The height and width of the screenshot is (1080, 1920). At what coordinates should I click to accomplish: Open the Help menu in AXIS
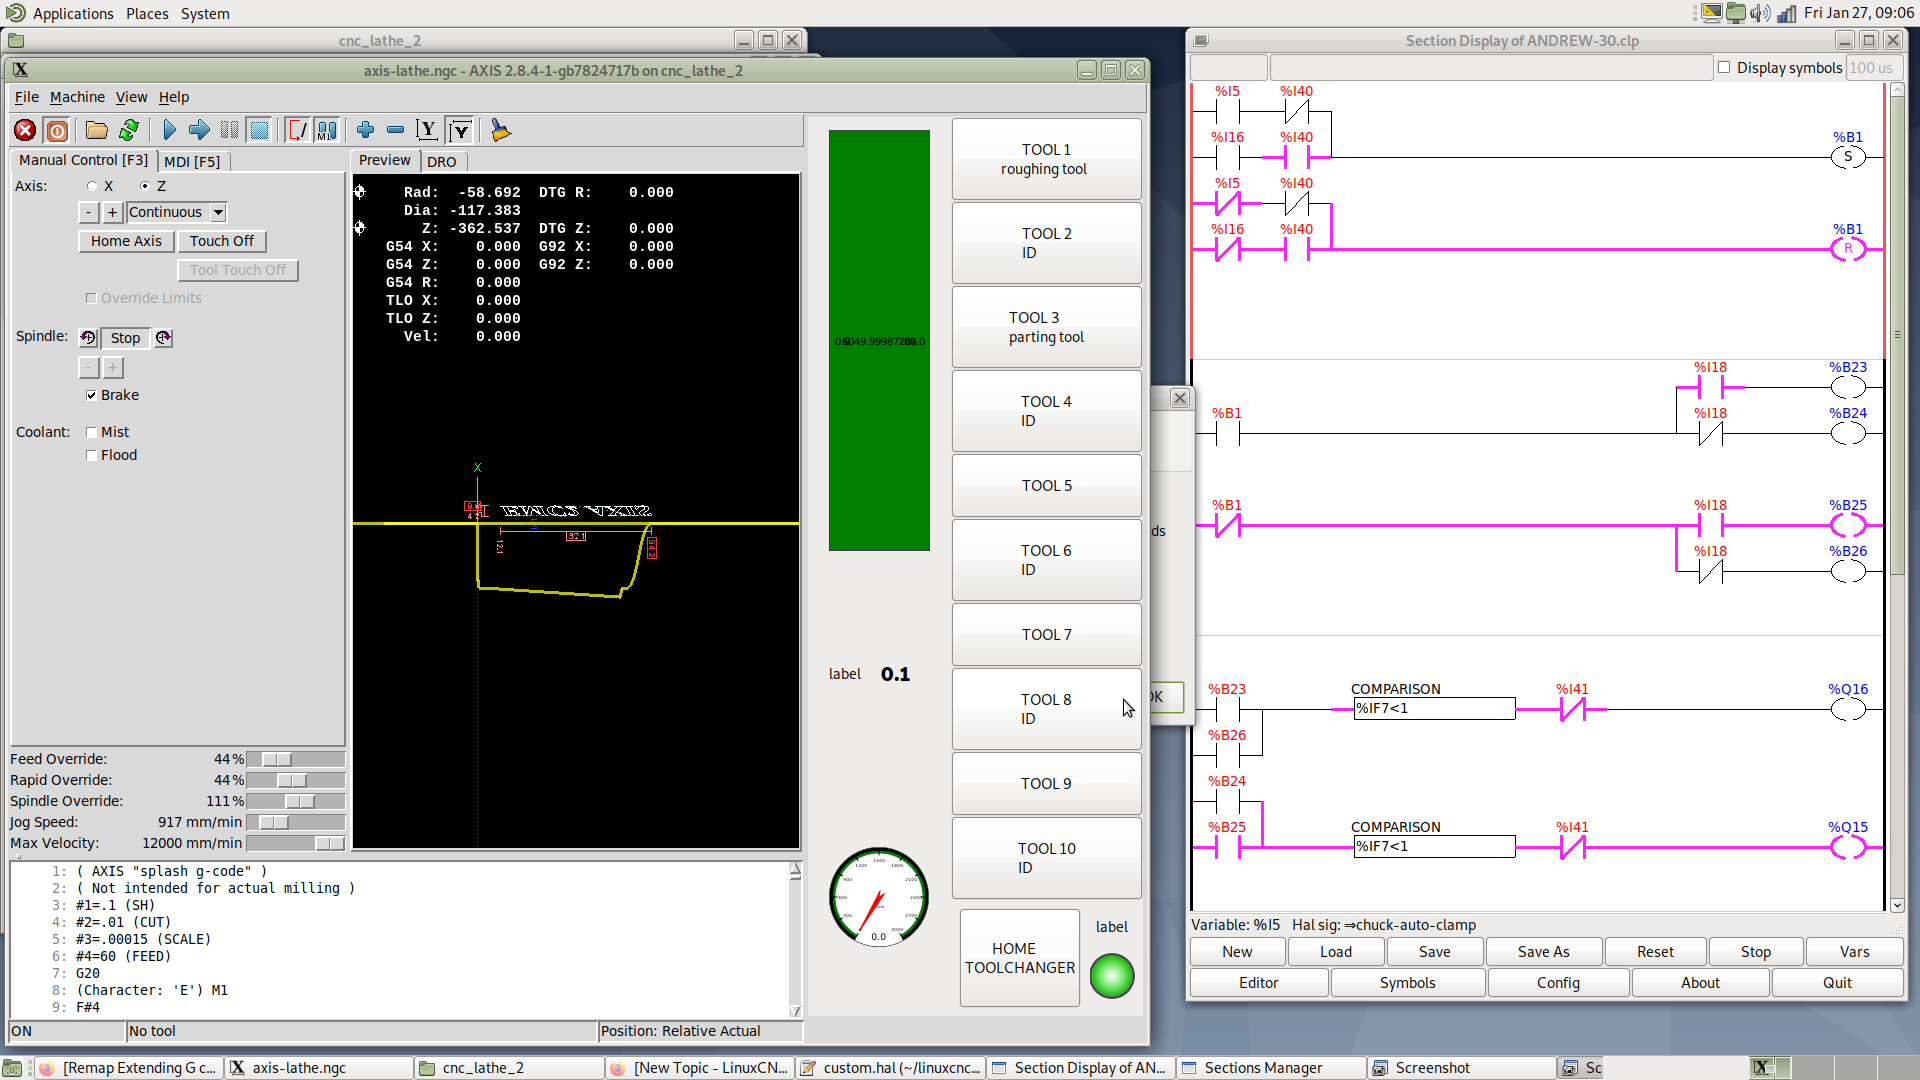click(174, 97)
